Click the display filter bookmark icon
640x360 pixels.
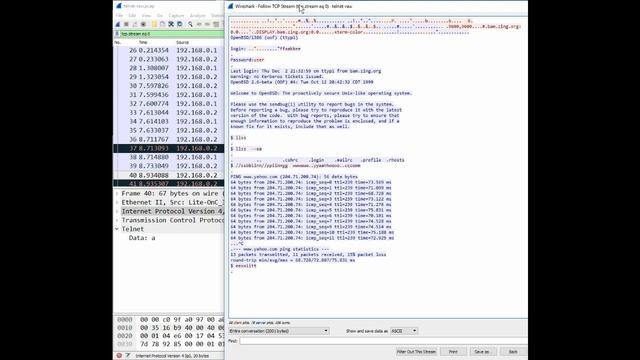tap(117, 34)
